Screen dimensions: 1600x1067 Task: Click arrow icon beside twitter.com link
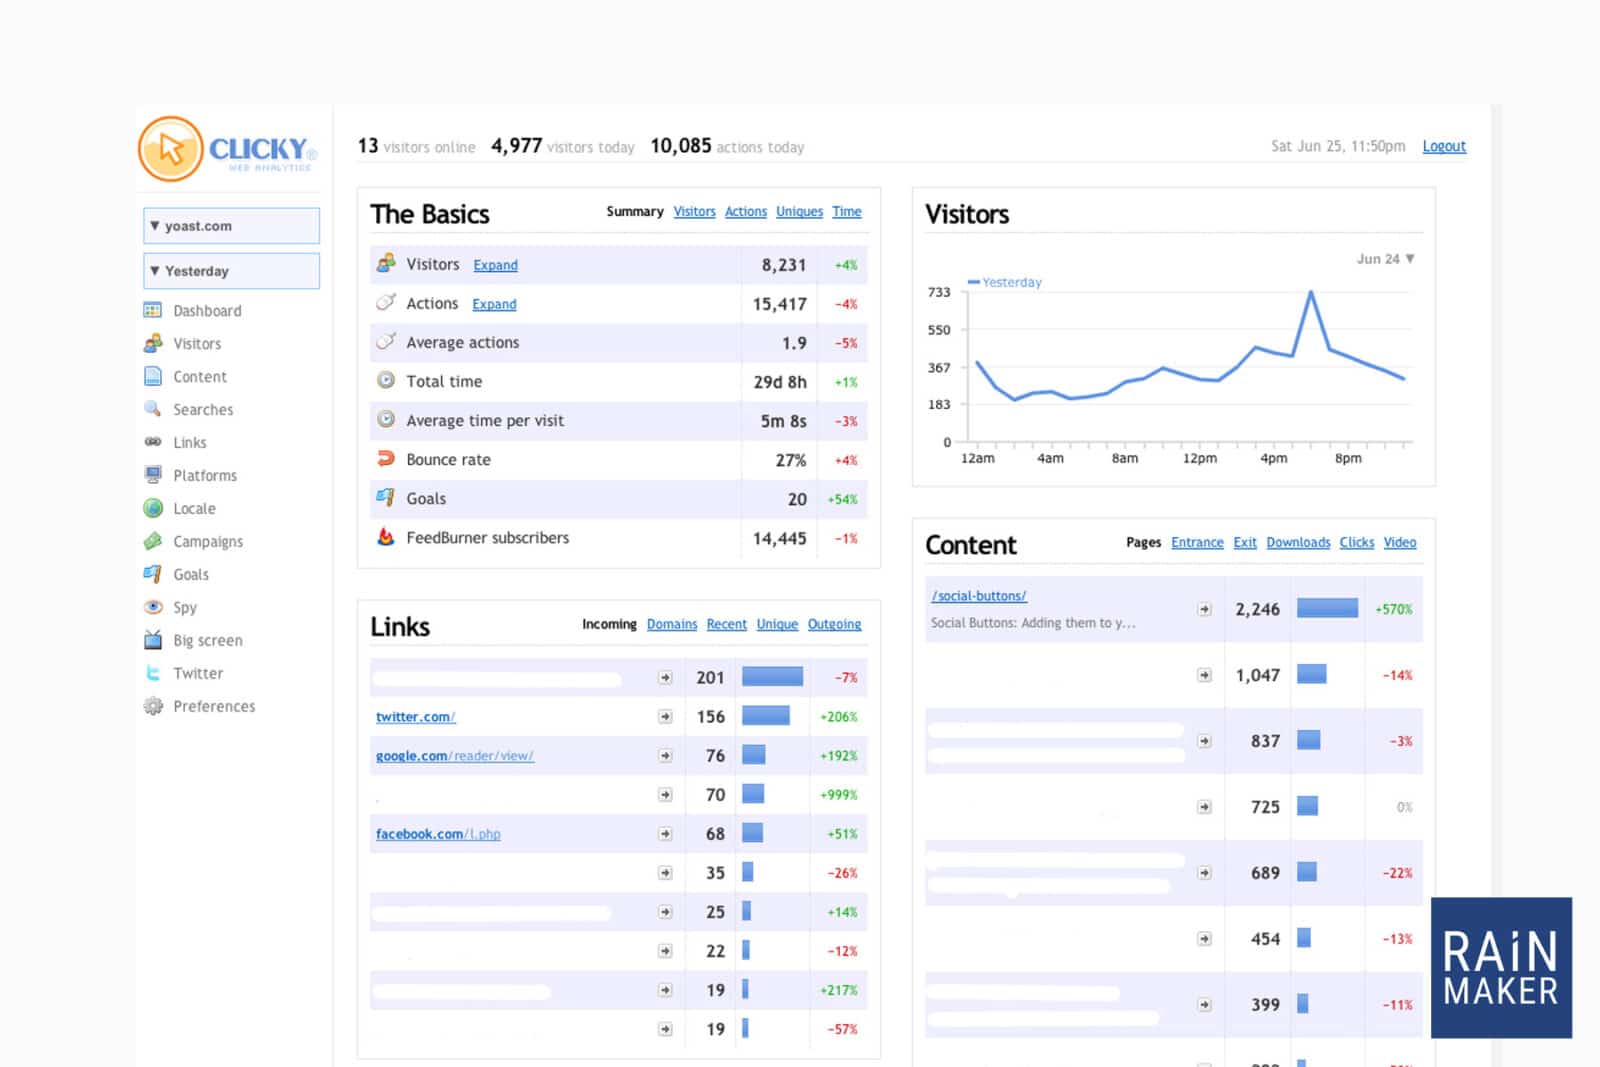(665, 717)
